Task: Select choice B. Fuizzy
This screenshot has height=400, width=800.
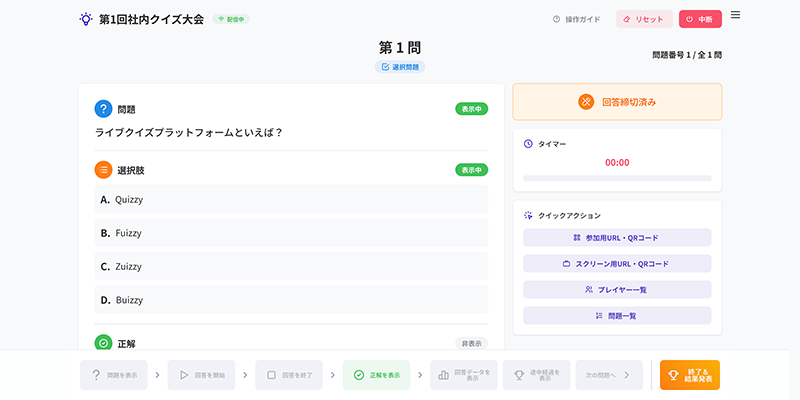Action: coord(291,233)
